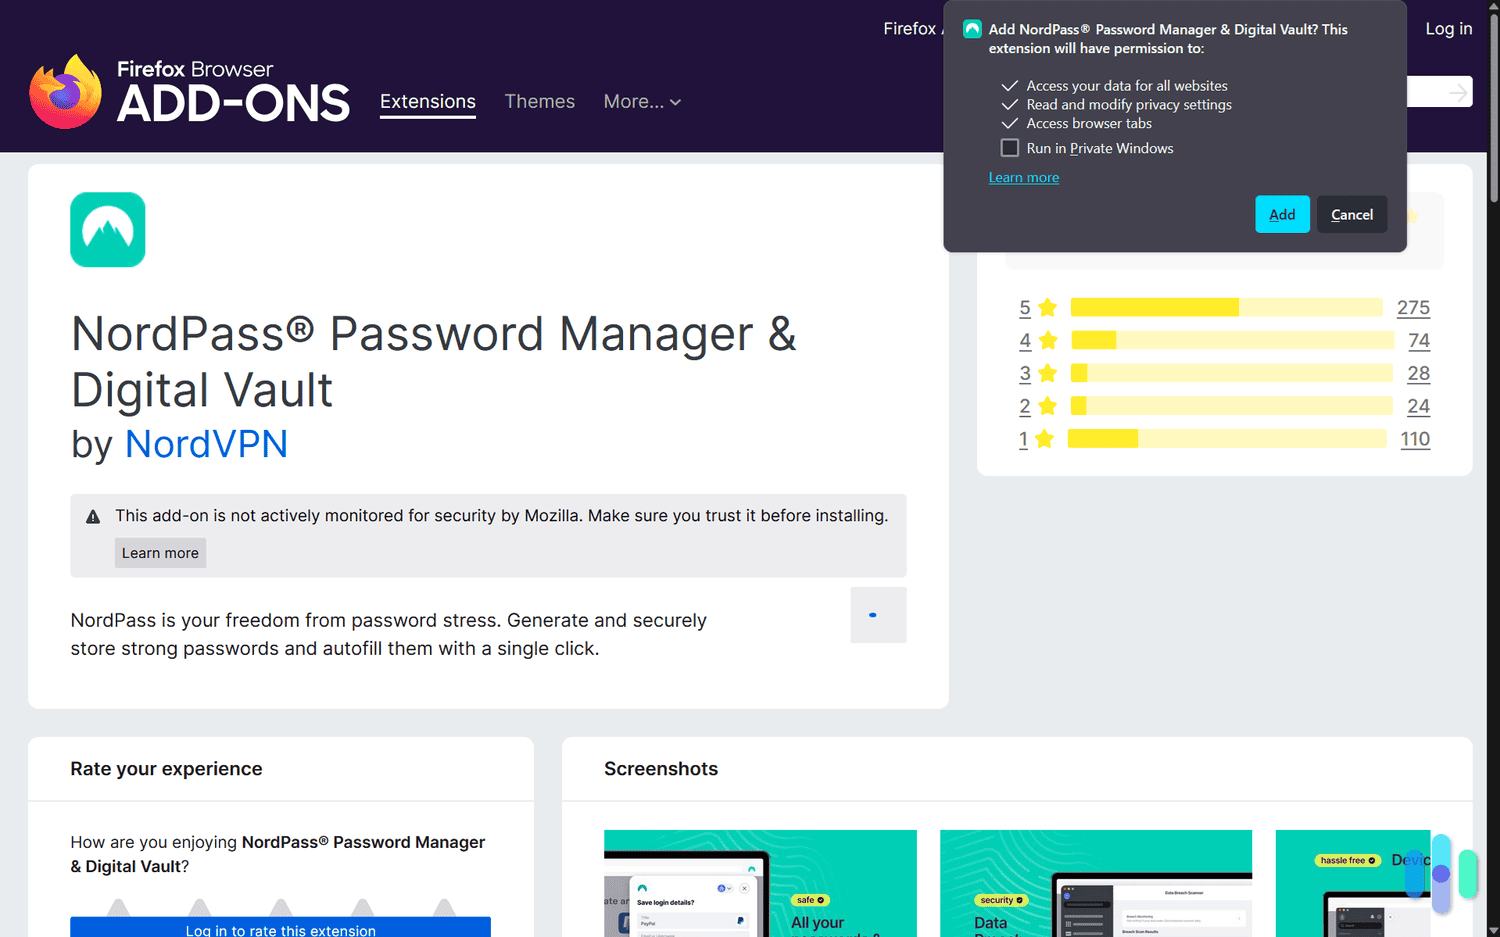Viewport: 1500px width, 937px height.
Task: Open the first screenshot thumbnail
Action: pos(760,883)
